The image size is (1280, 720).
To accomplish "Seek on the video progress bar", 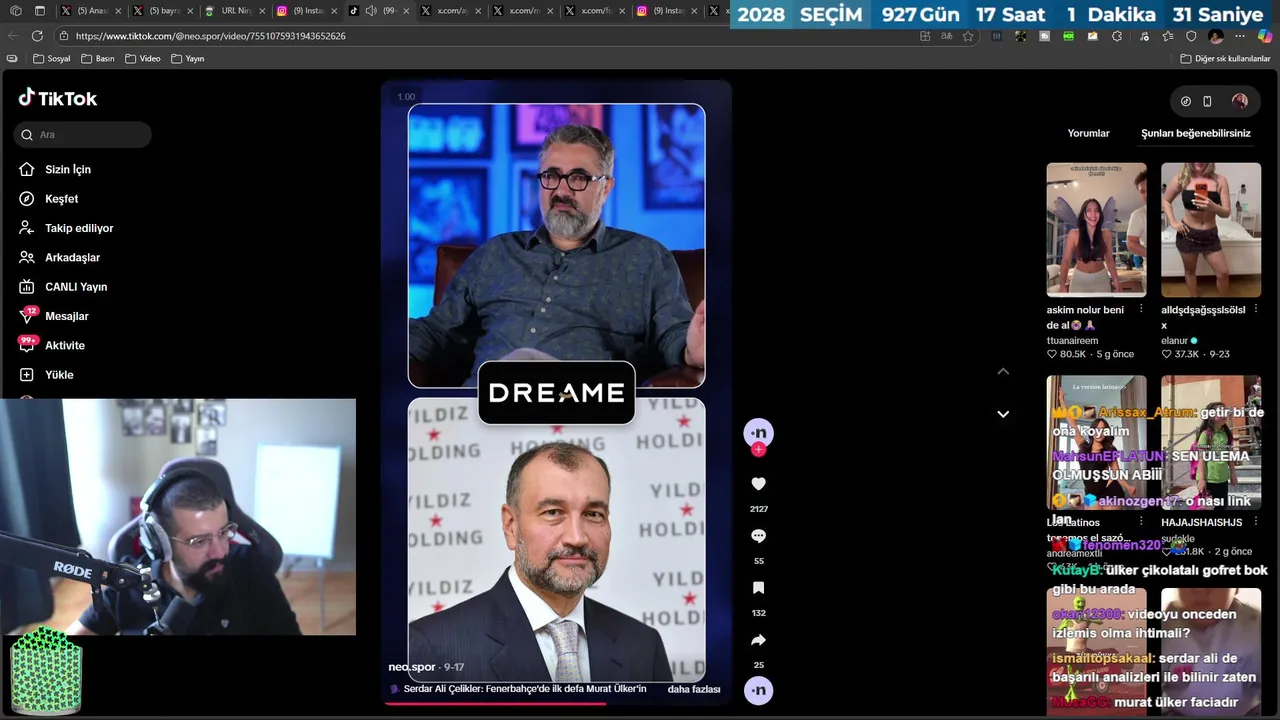I will click(x=556, y=703).
